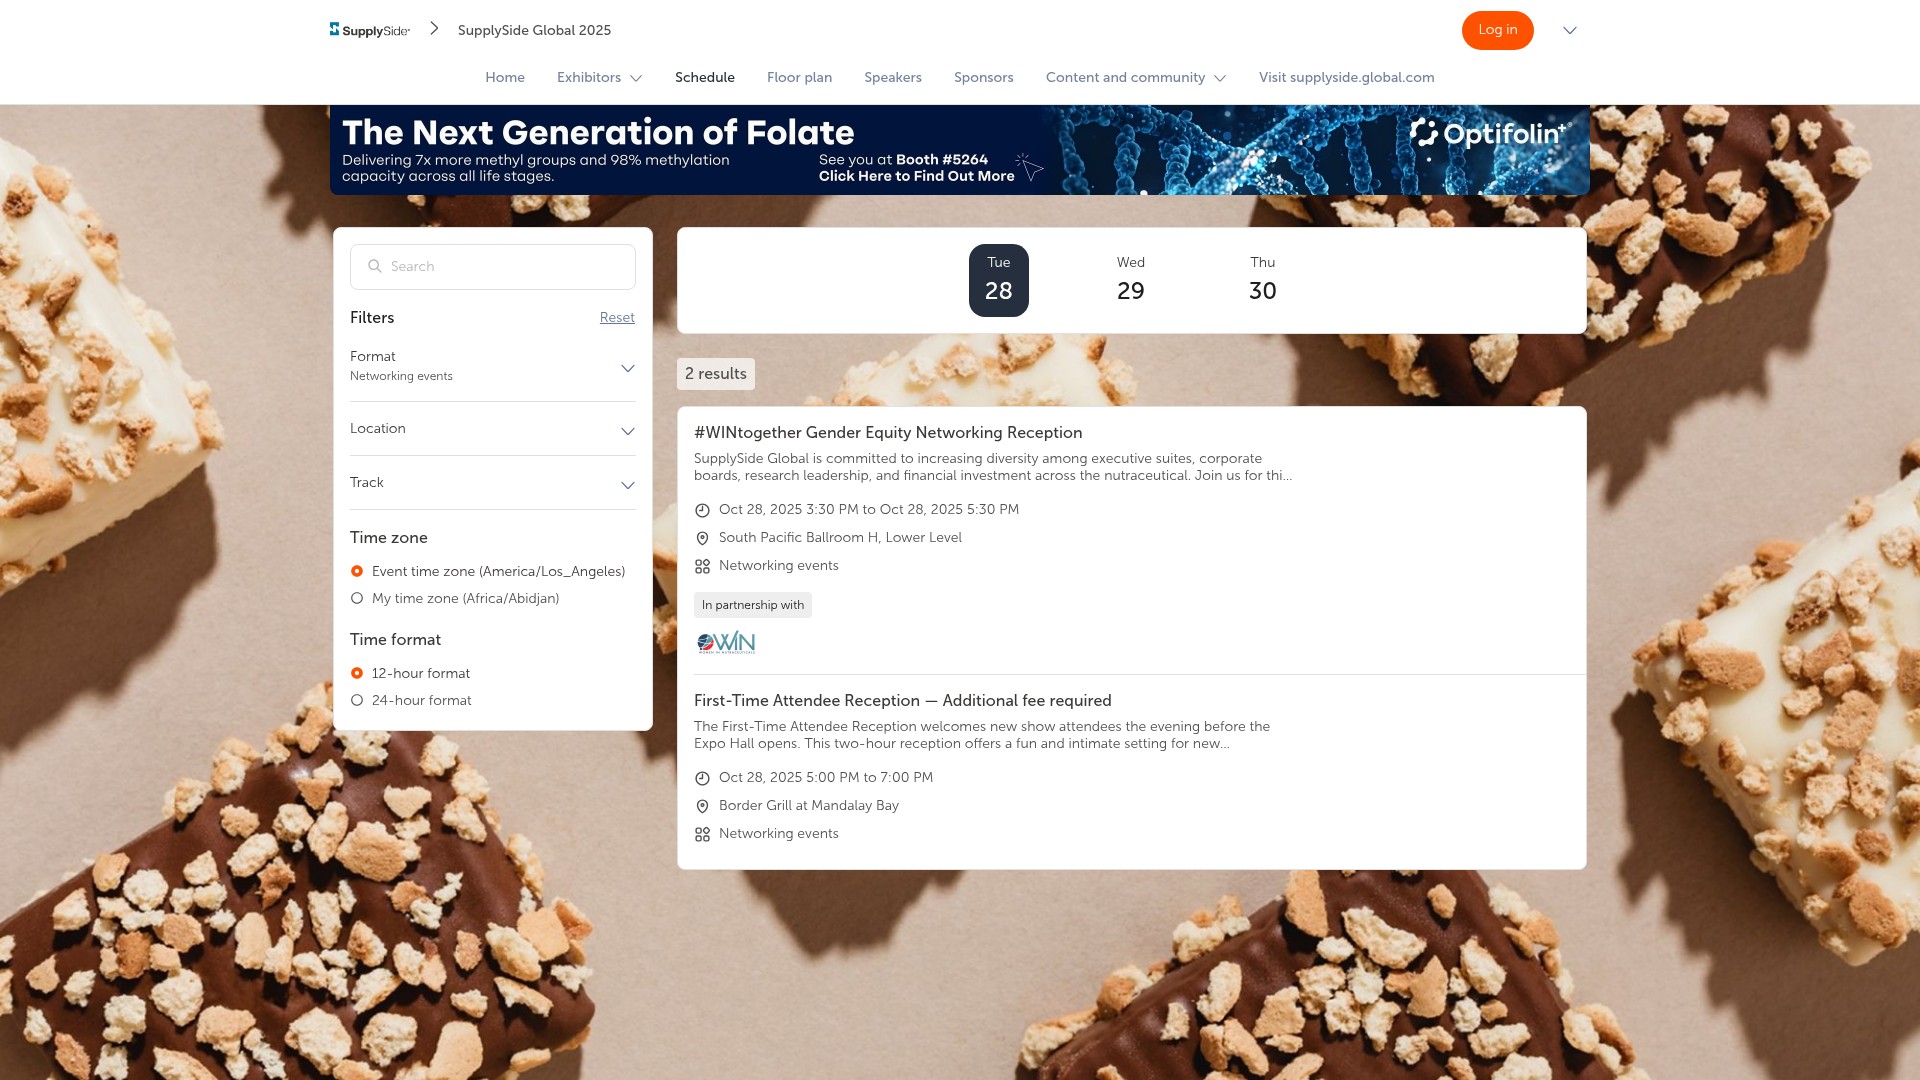Select Thu 30 date
This screenshot has height=1080, width=1920.
click(1263, 280)
